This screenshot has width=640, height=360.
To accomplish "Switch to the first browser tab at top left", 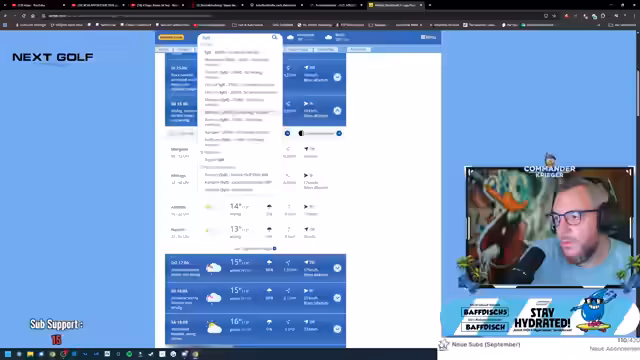I will (x=35, y=5).
